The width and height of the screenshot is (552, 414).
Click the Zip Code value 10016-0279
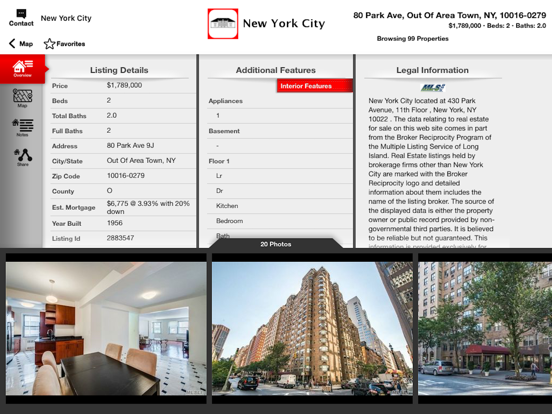click(126, 175)
